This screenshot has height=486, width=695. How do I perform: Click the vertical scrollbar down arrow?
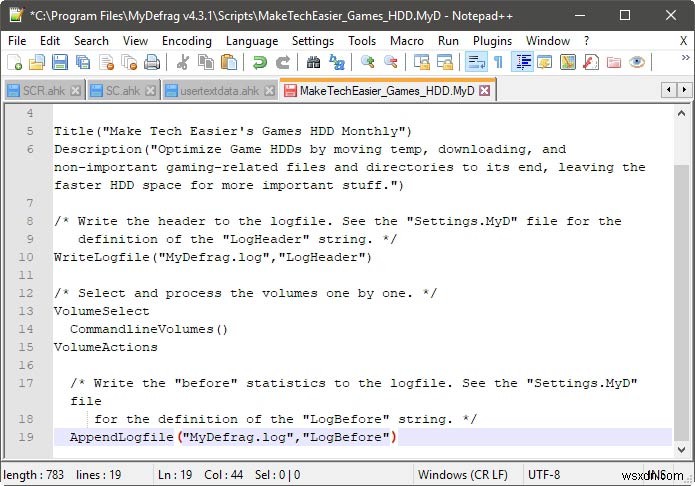click(681, 450)
